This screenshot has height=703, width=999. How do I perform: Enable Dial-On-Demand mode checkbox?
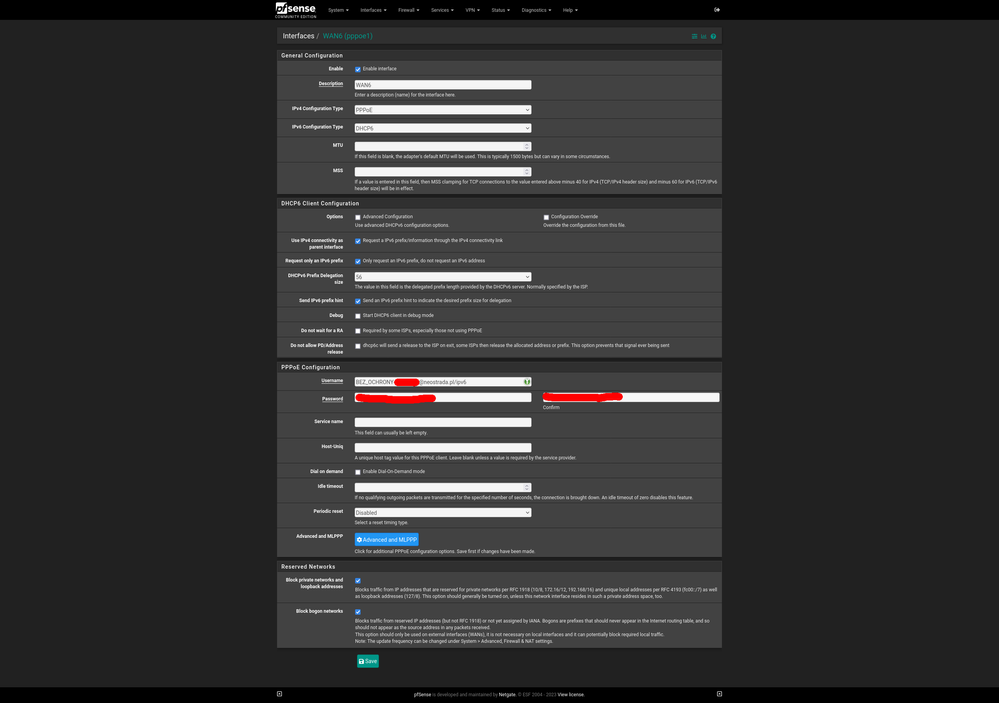click(358, 472)
